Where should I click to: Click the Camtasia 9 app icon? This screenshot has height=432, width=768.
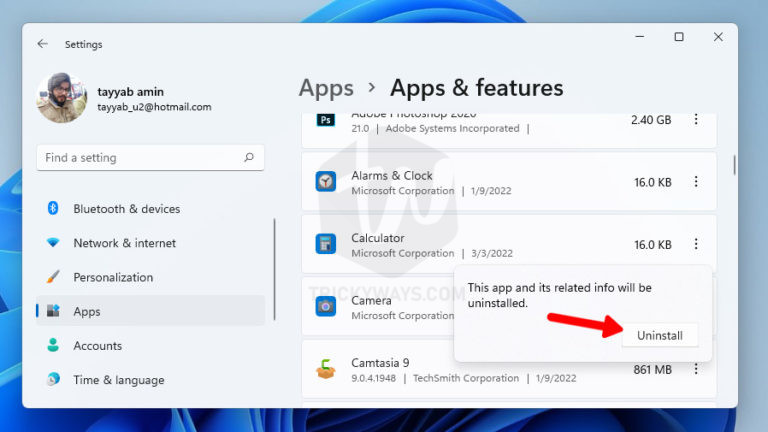click(x=326, y=369)
